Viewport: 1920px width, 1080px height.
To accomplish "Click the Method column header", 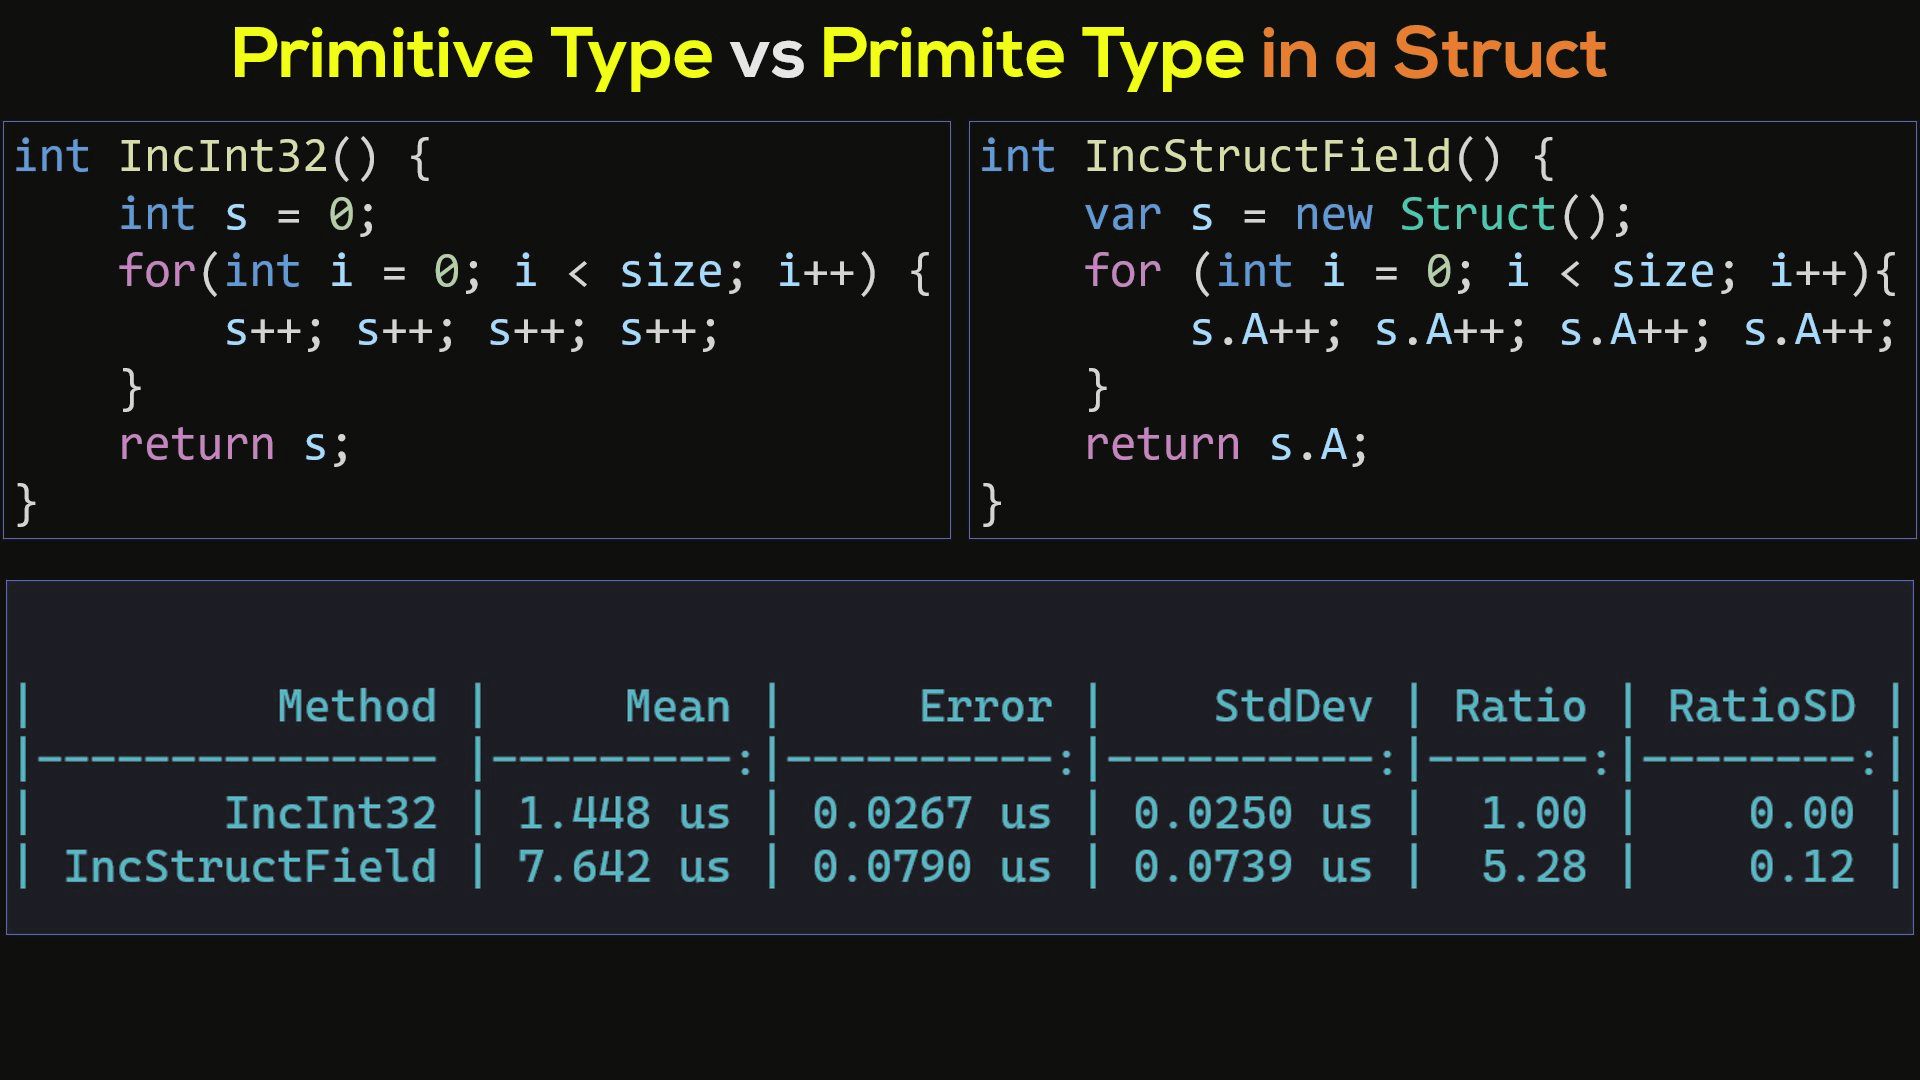I will point(358,706).
